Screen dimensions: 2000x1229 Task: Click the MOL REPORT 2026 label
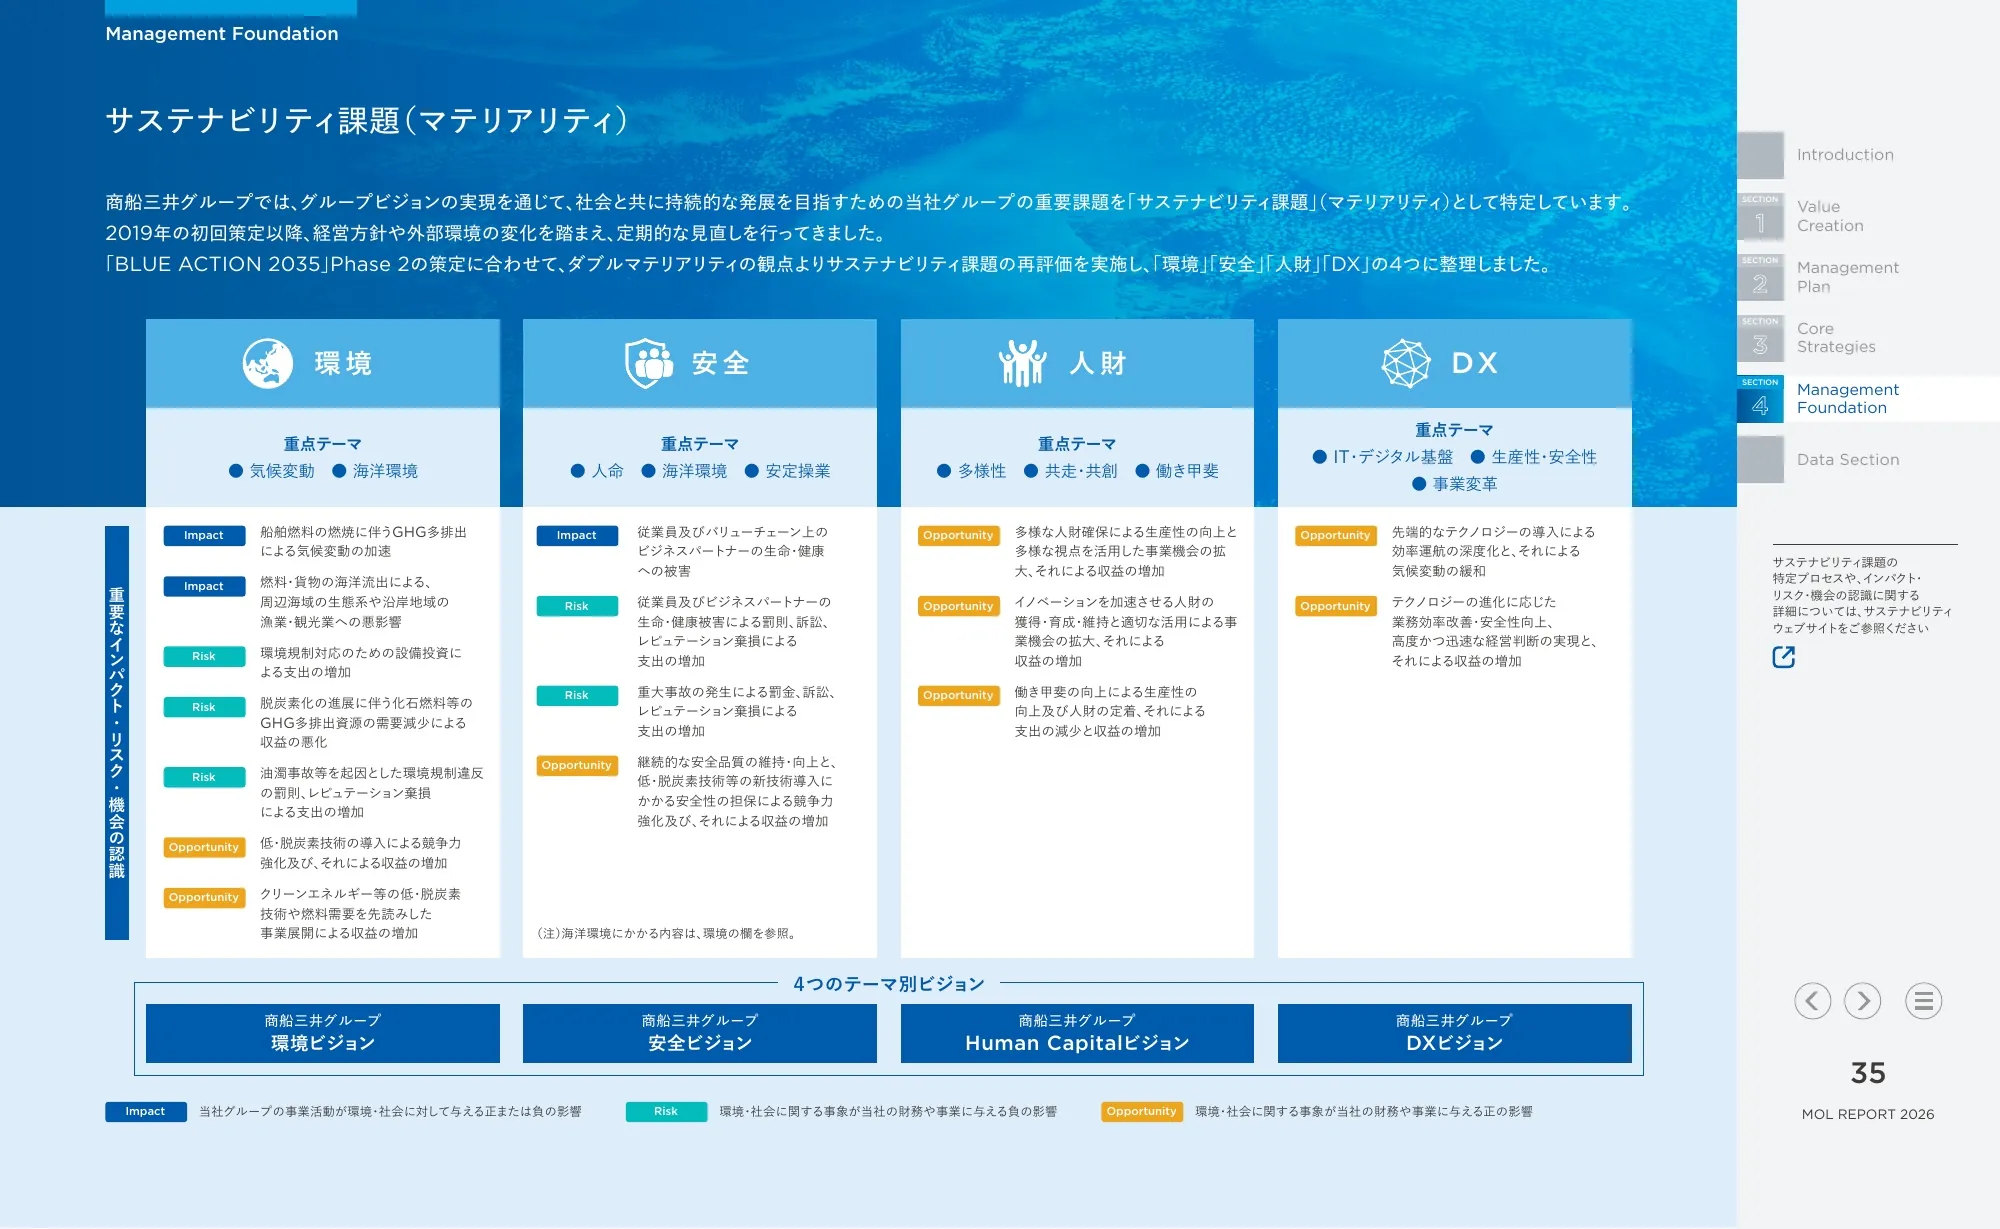pos(1868,1114)
